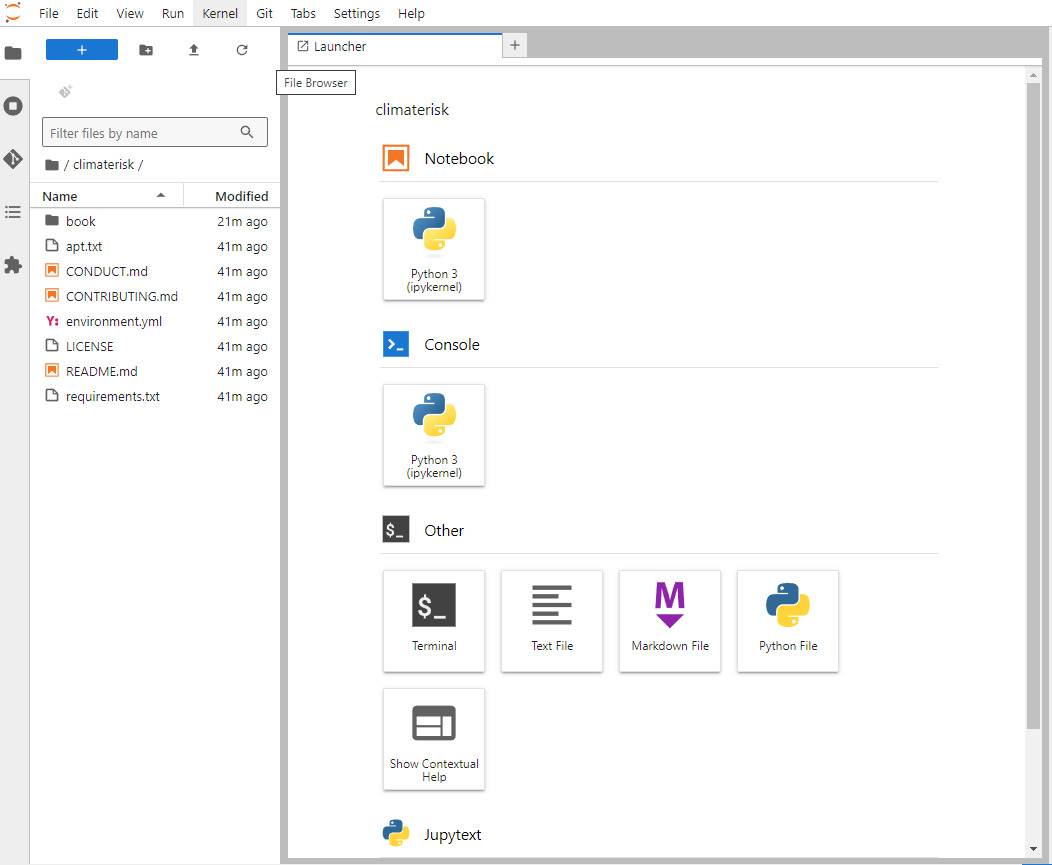Click the Other section terminal icon
This screenshot has width=1052, height=865.
pos(396,530)
